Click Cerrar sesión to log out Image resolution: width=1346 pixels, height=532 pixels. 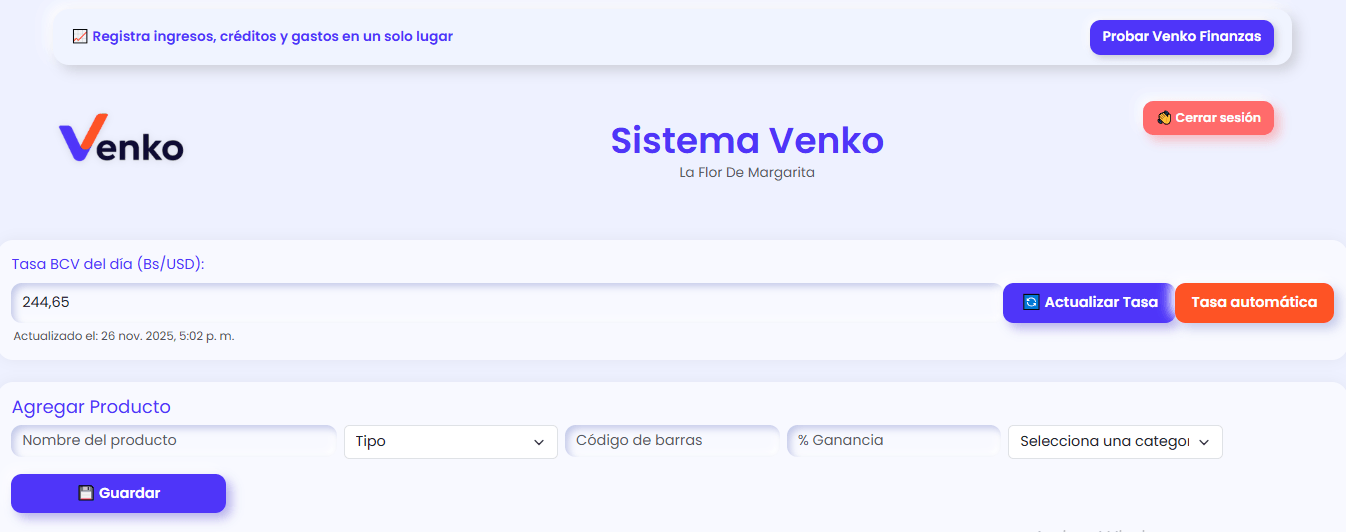[x=1208, y=118]
